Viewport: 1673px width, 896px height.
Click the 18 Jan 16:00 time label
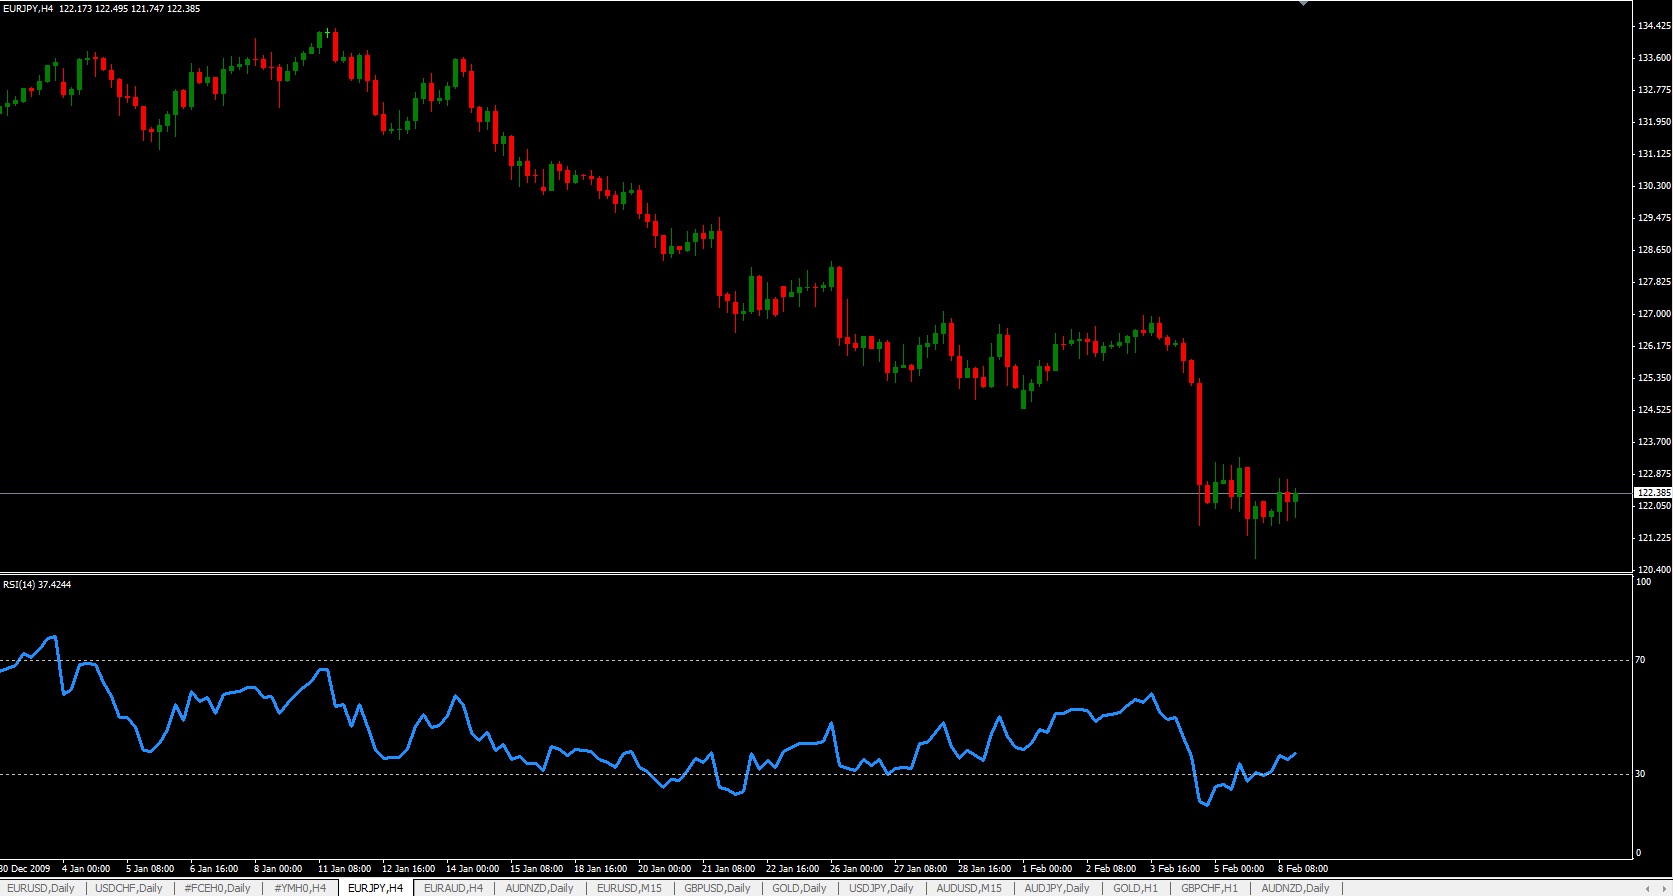[600, 869]
